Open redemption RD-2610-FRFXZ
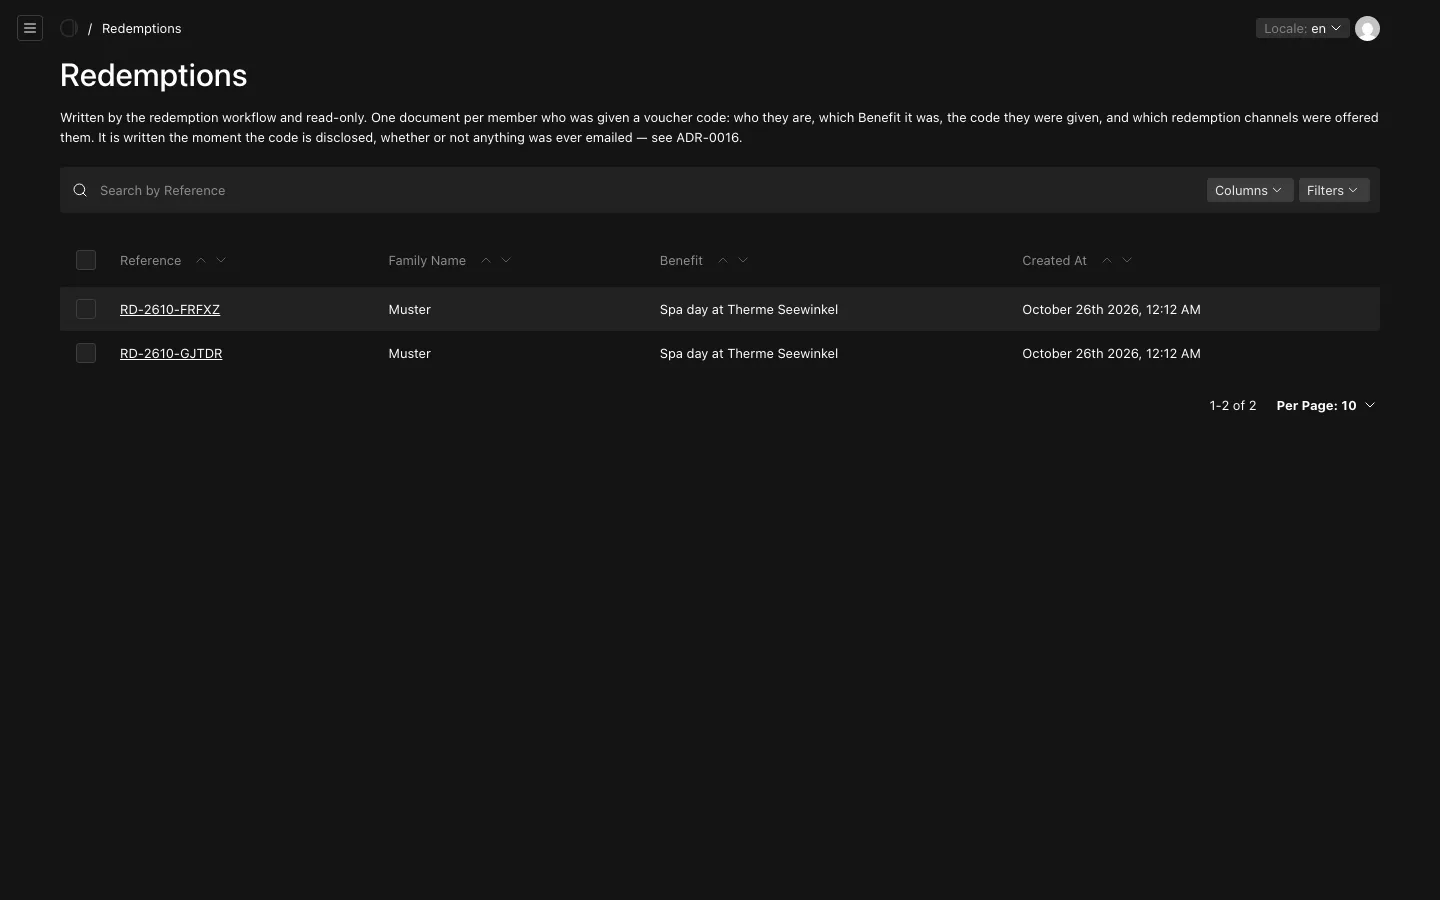This screenshot has height=900, width=1440. (170, 309)
